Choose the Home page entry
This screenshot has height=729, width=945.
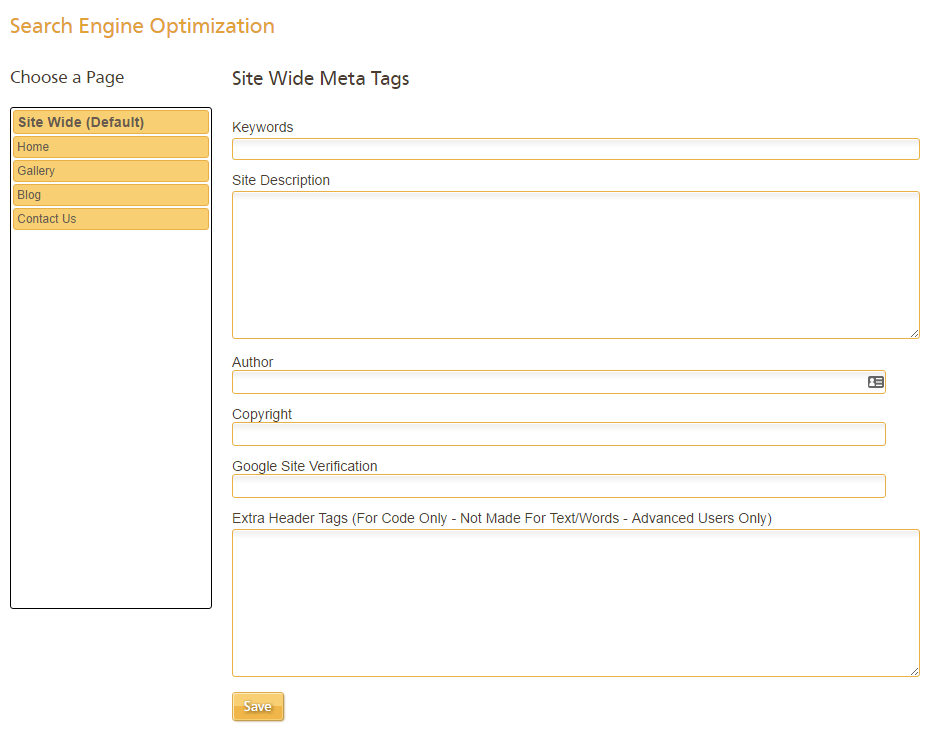pos(111,147)
